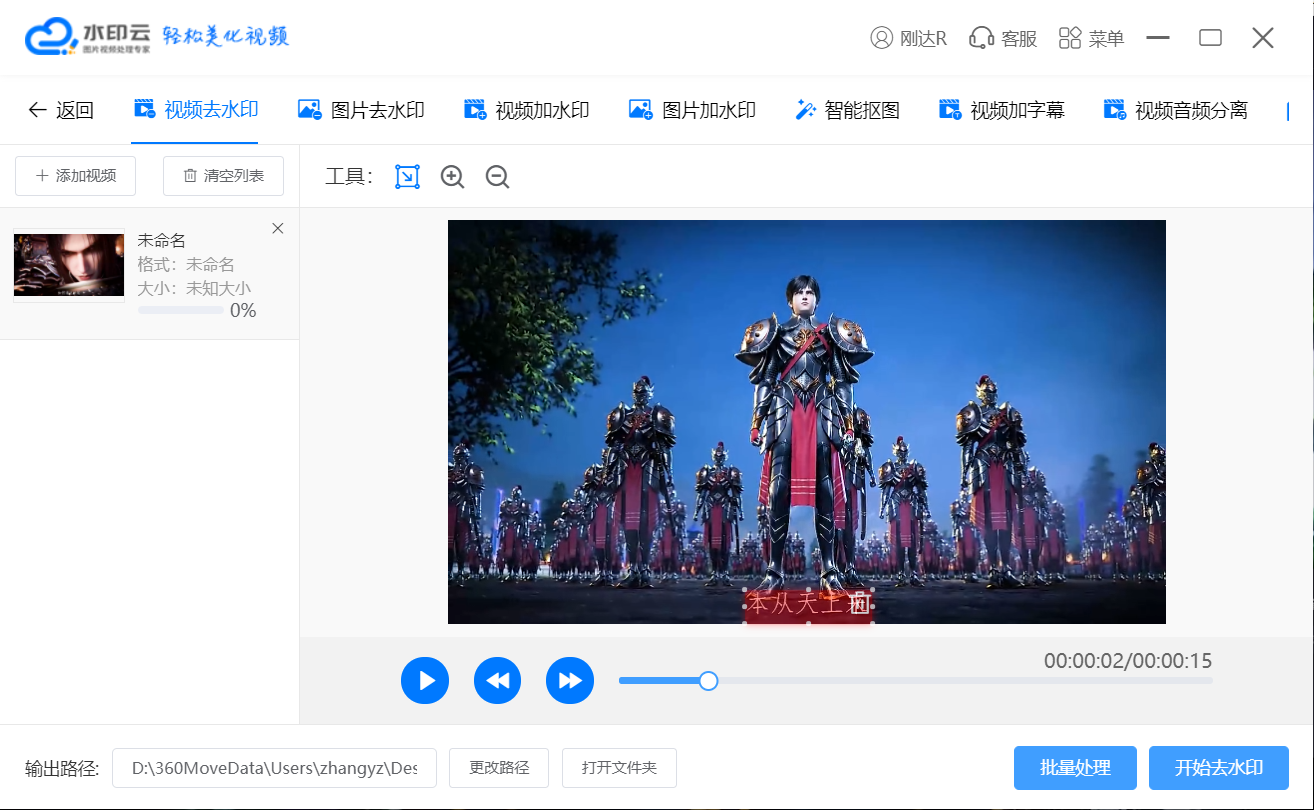Click the 格式: 未命名 text
This screenshot has height=810, width=1314.
click(186, 265)
